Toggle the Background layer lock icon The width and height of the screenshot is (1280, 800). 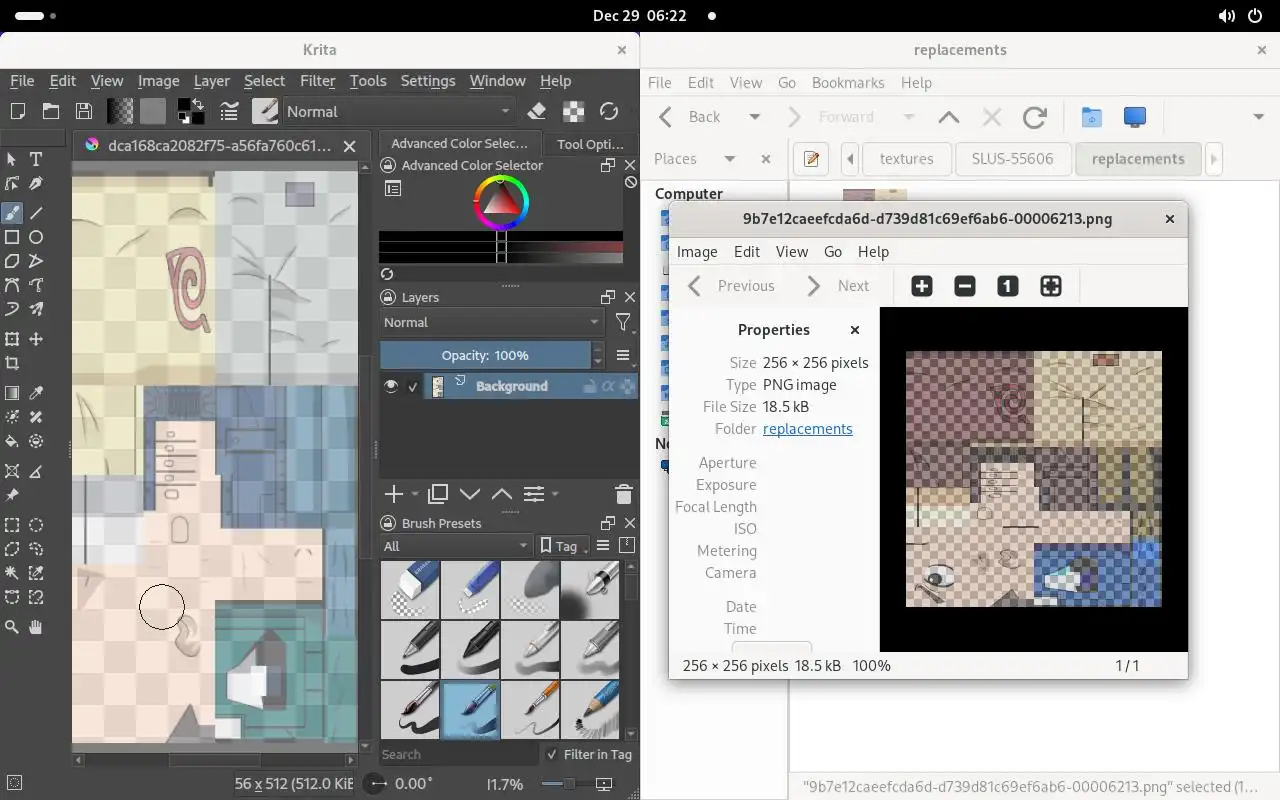[590, 386]
